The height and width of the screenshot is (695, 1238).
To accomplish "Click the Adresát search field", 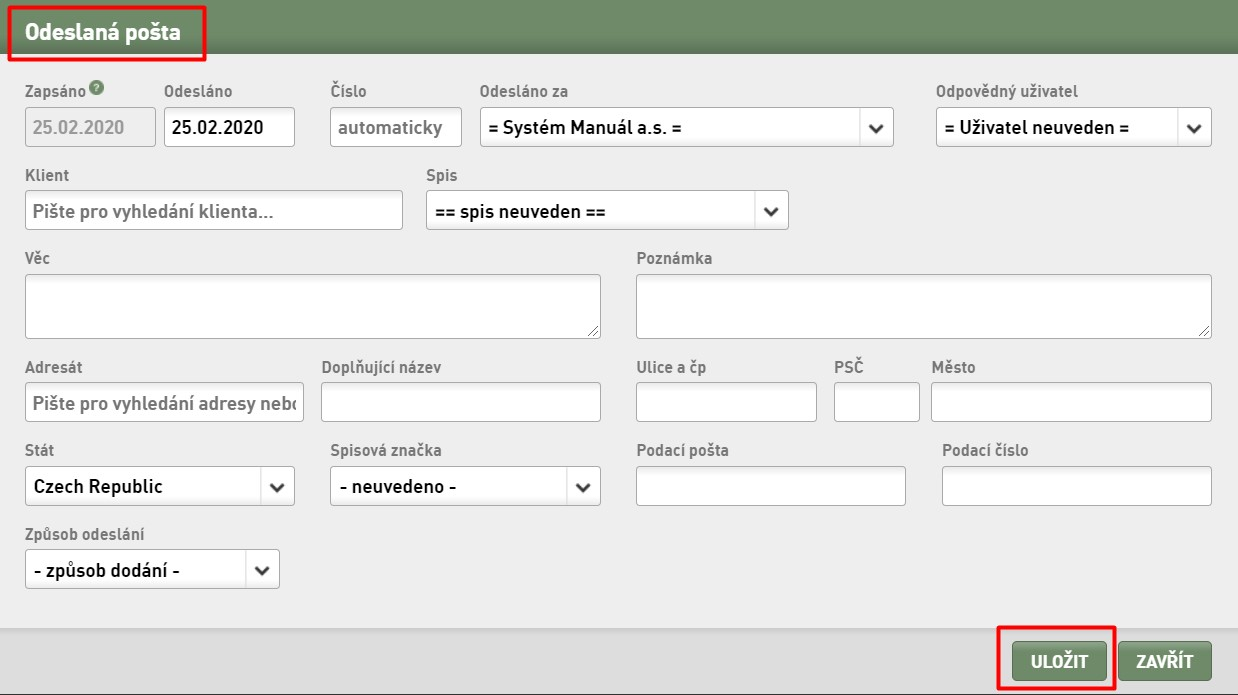I will (x=164, y=402).
